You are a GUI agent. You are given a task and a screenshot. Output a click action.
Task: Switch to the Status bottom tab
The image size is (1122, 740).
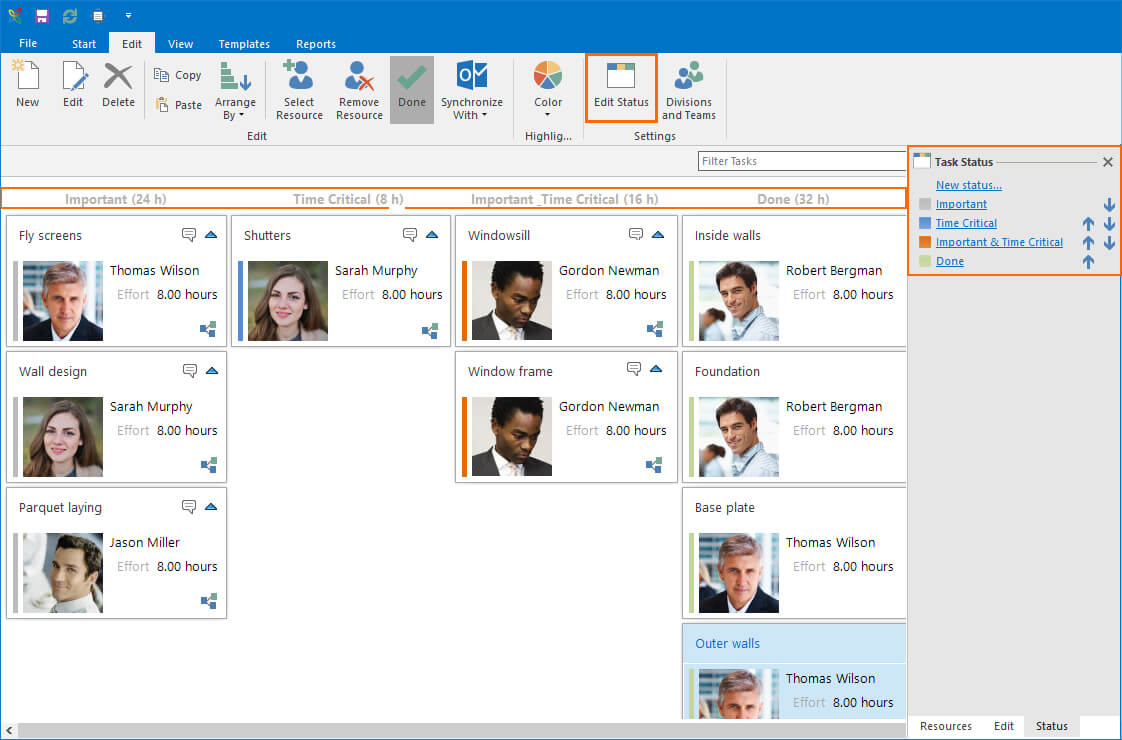click(1051, 726)
